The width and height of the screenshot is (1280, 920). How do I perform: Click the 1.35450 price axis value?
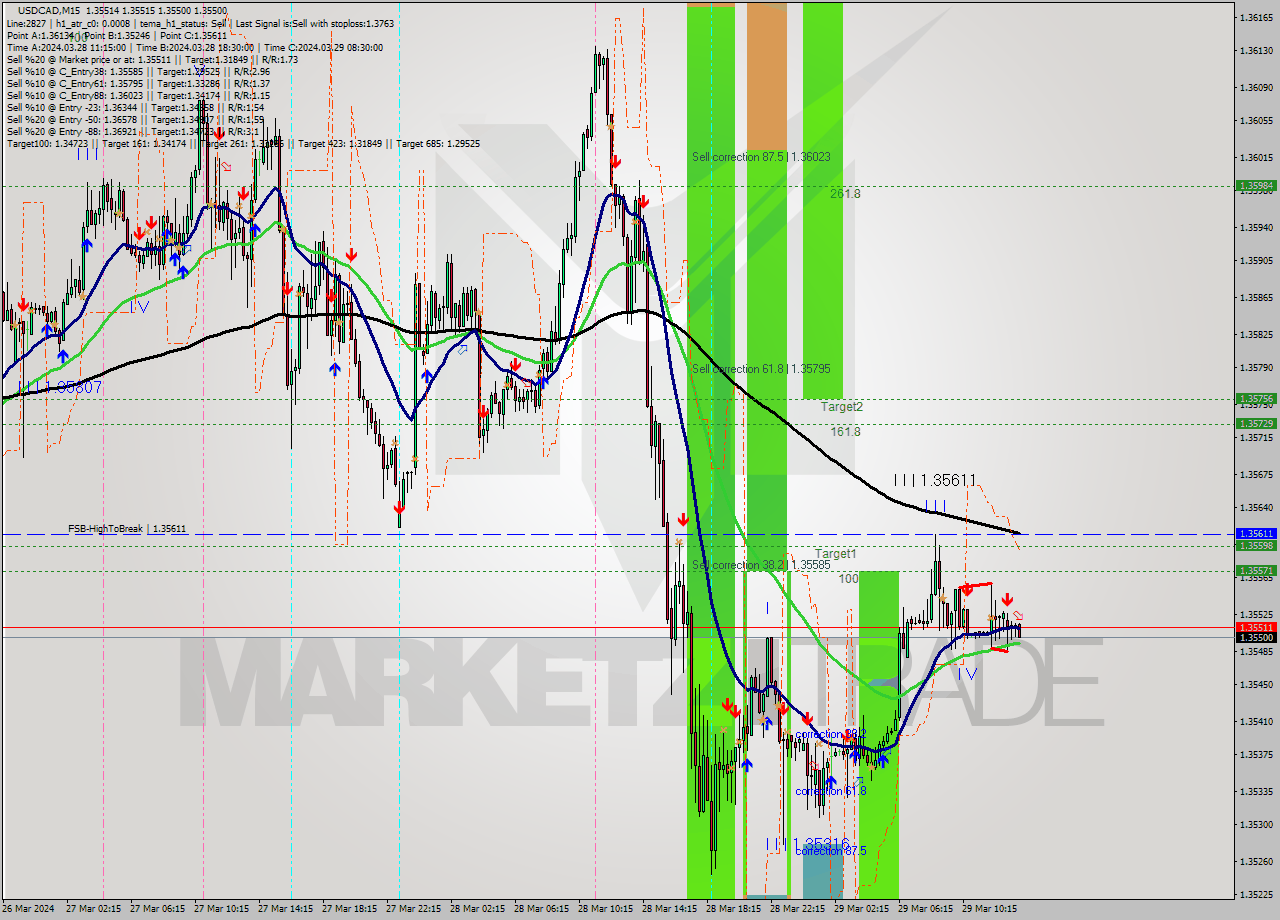(1256, 685)
